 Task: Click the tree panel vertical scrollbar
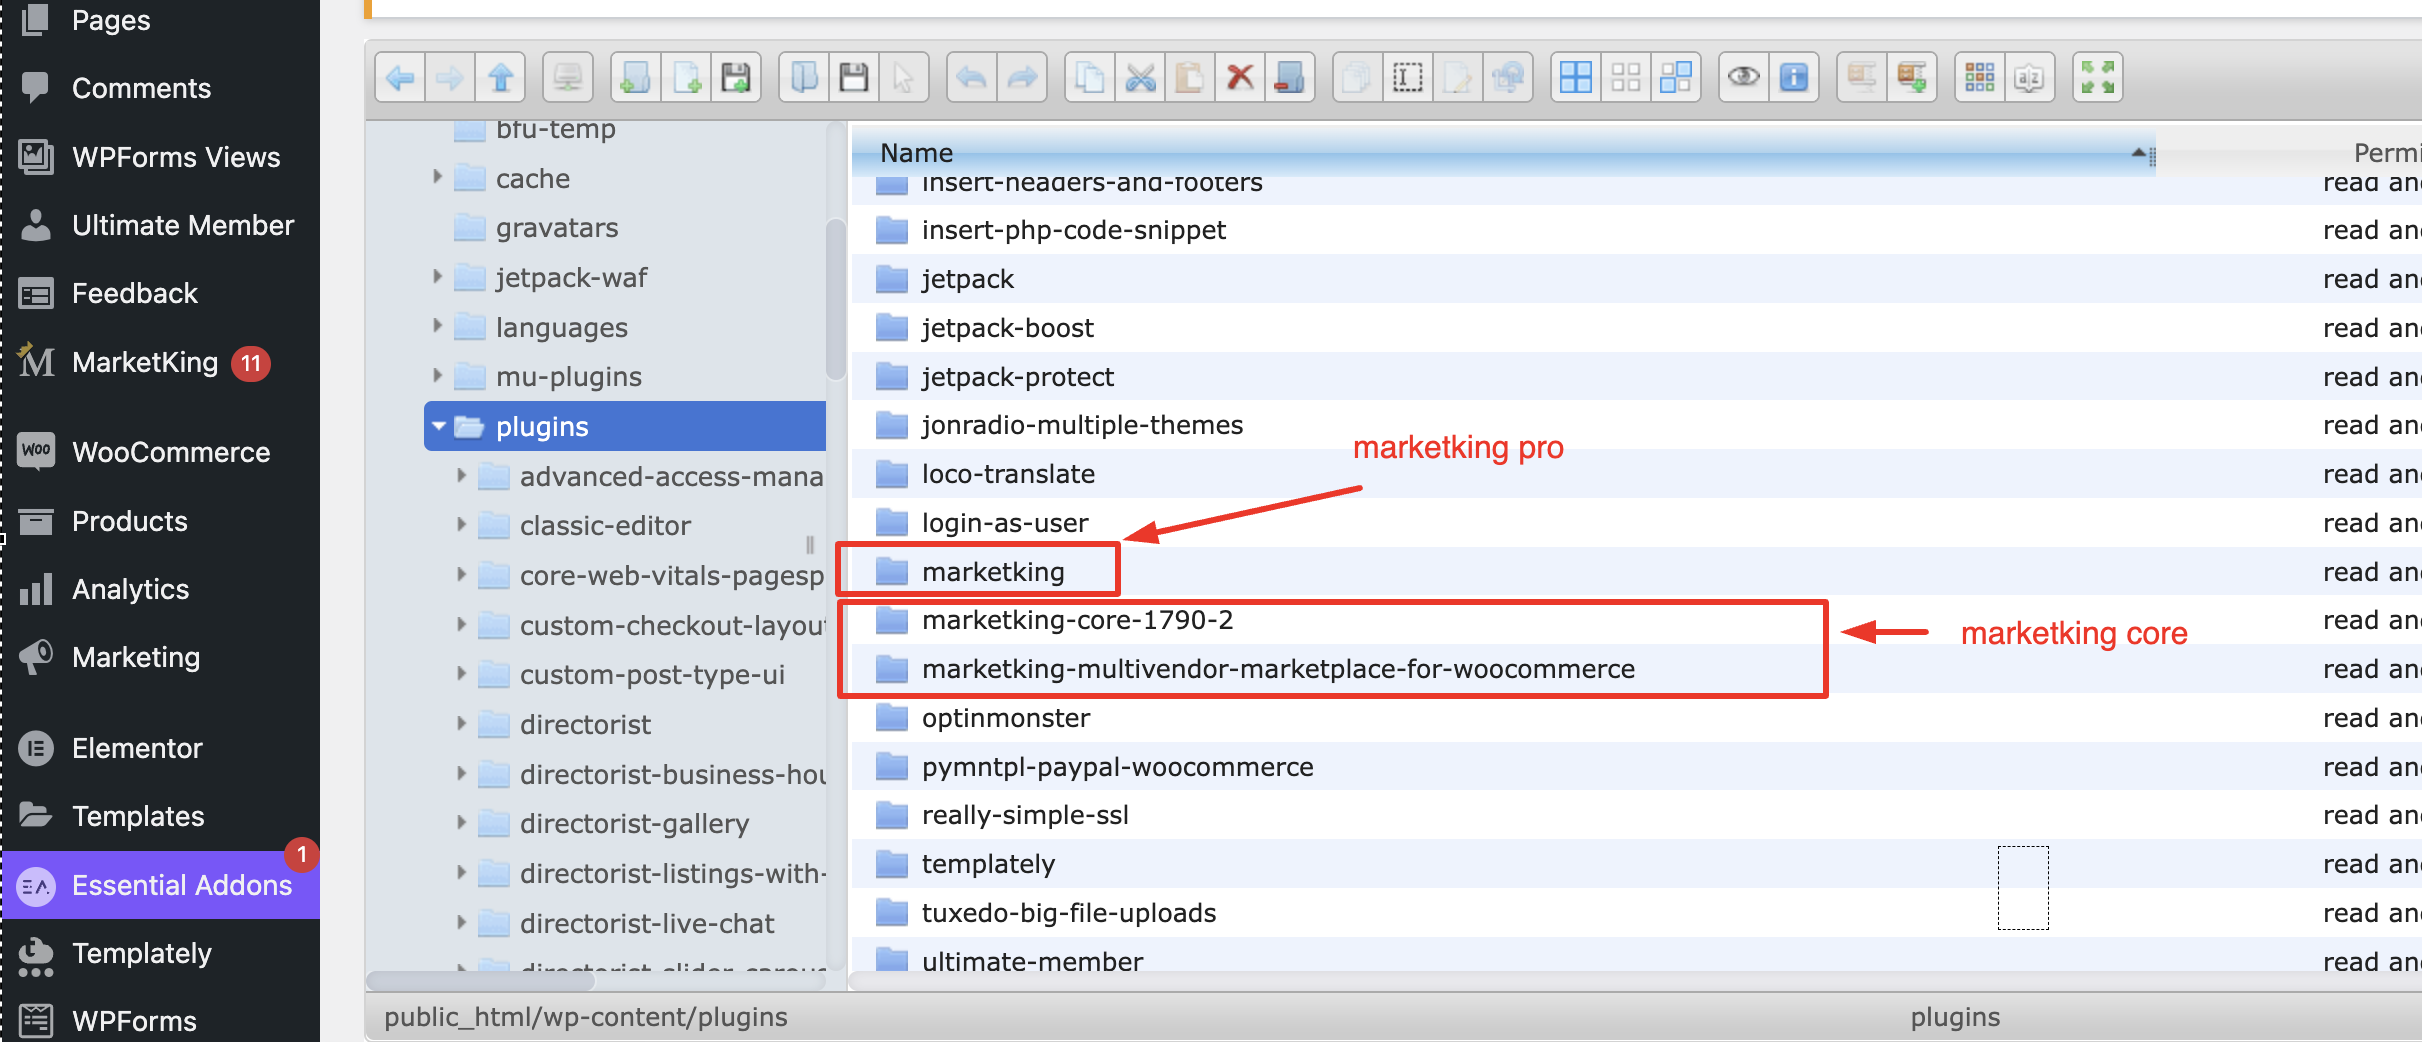(836, 300)
